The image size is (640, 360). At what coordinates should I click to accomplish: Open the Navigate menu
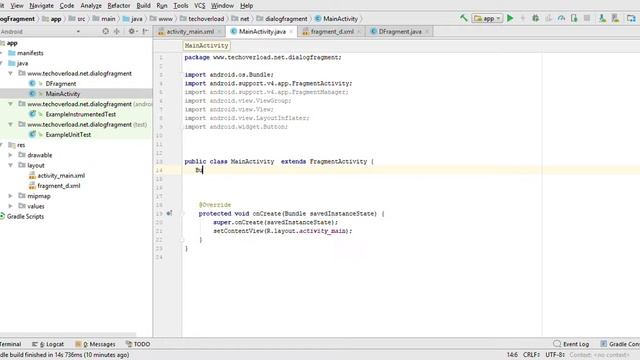41,6
